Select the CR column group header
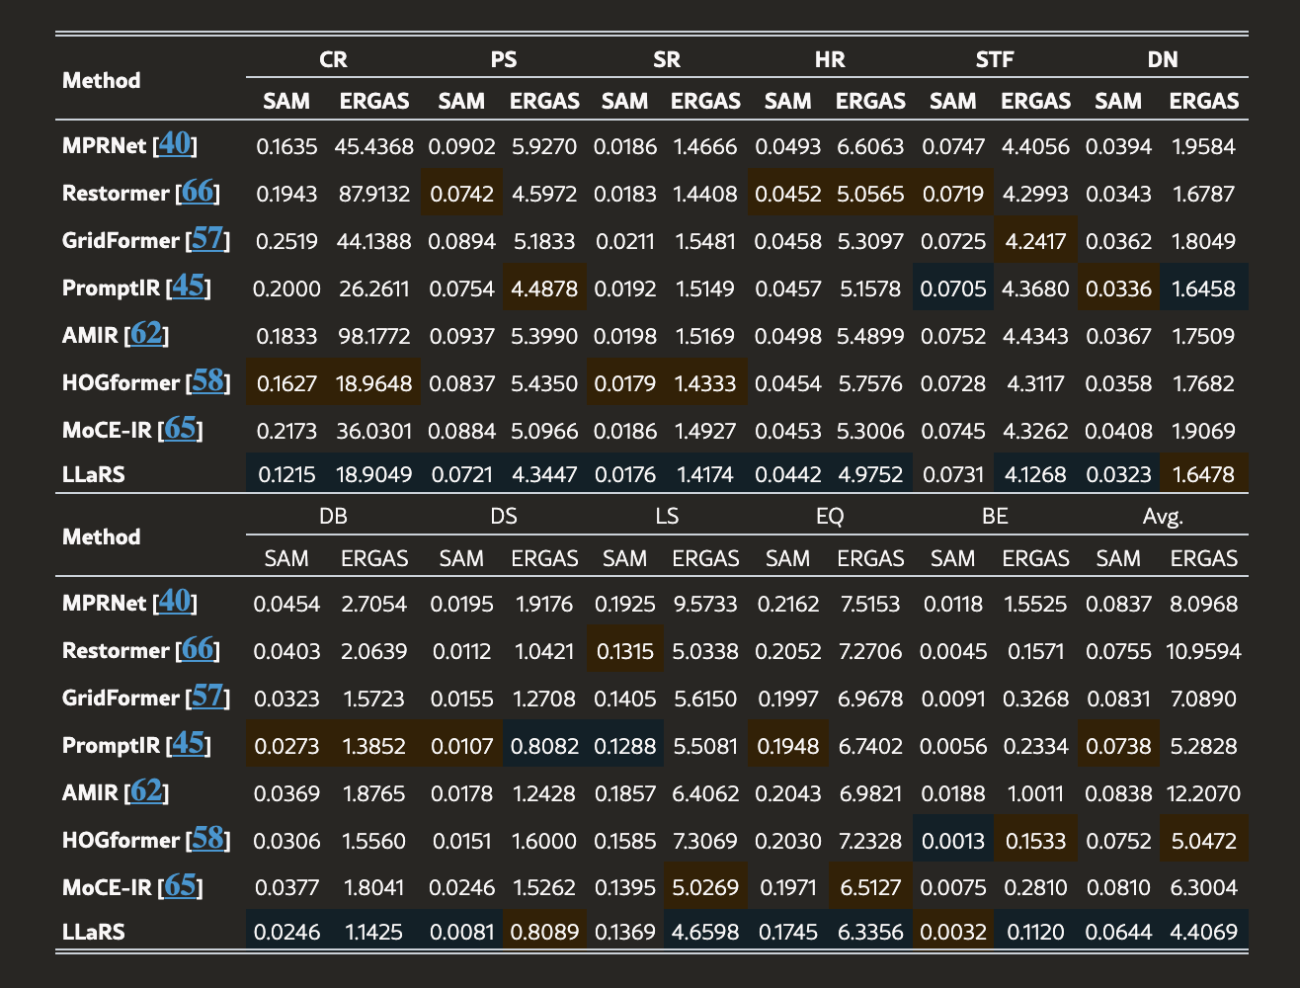This screenshot has width=1300, height=988. [334, 60]
